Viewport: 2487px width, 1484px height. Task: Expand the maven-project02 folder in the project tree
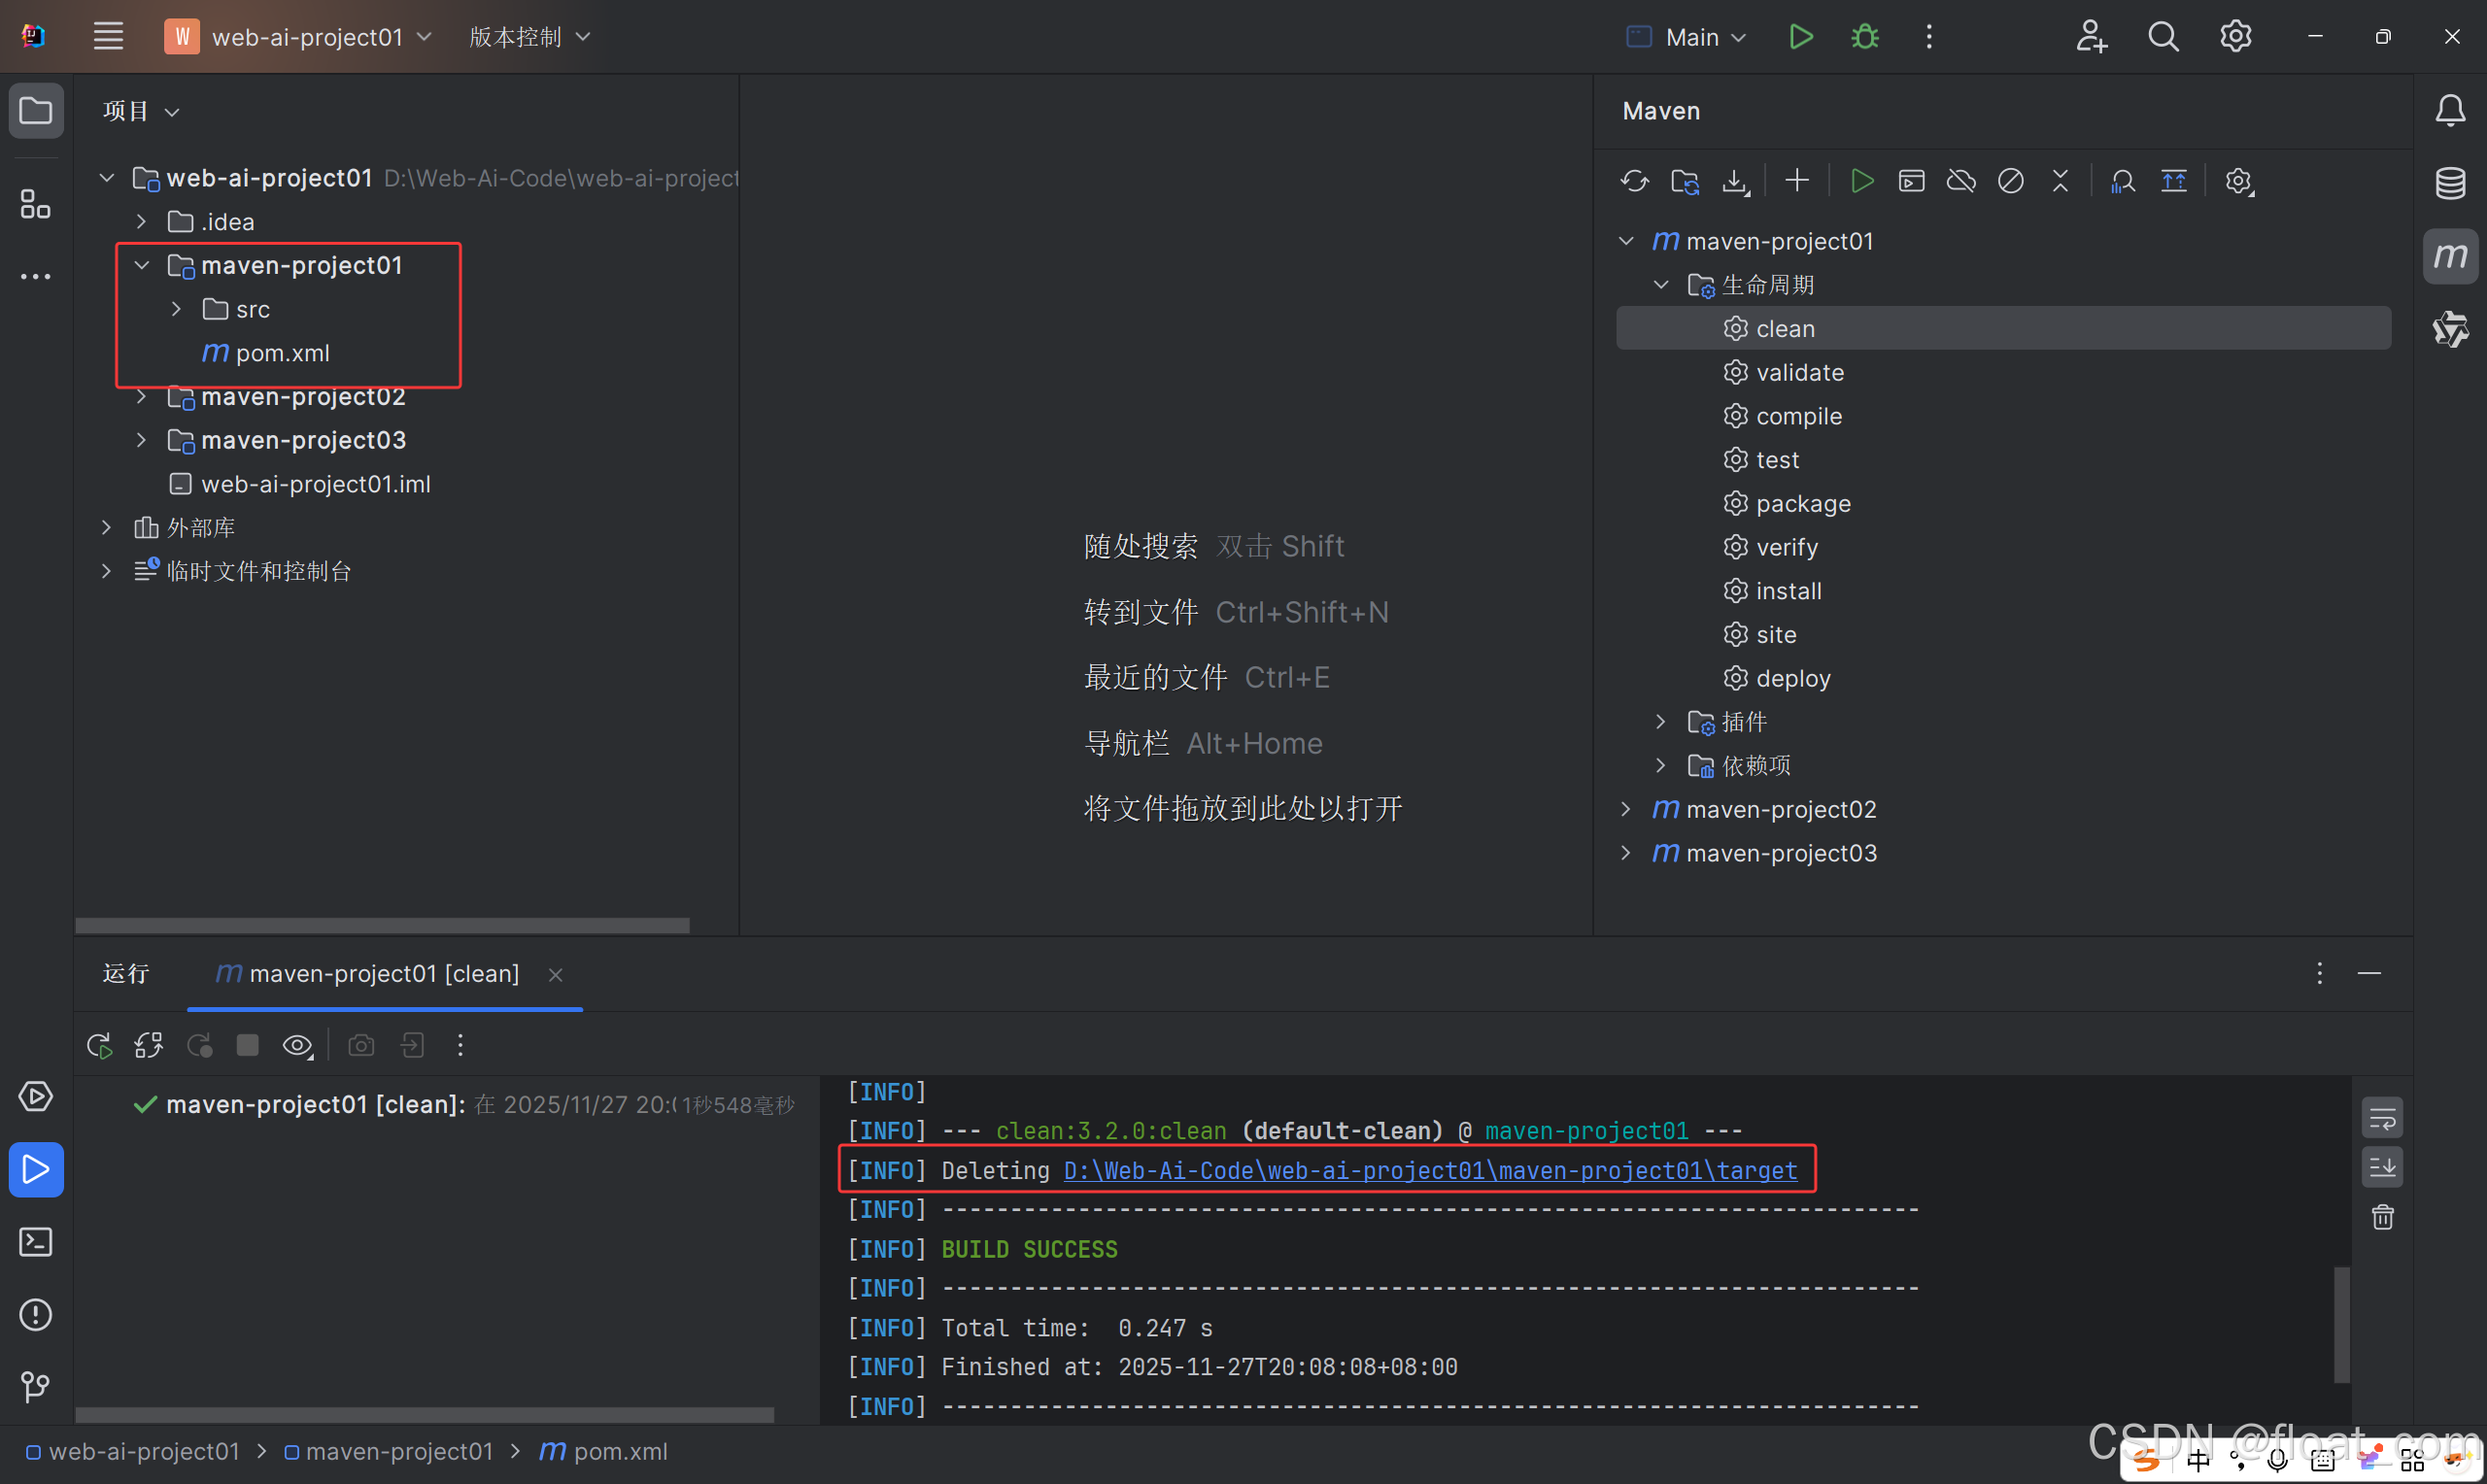coord(141,397)
